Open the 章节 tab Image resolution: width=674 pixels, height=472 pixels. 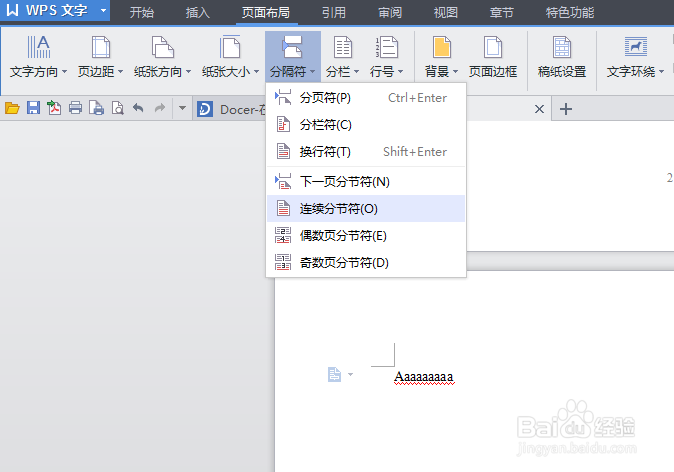point(502,12)
